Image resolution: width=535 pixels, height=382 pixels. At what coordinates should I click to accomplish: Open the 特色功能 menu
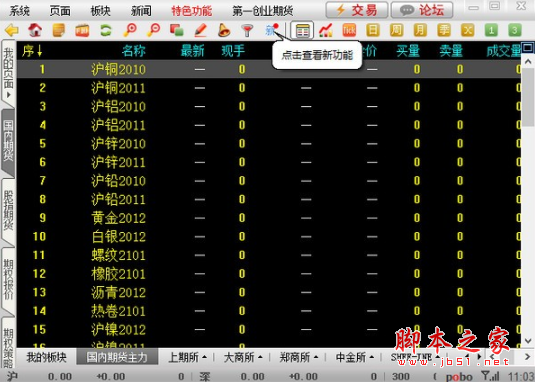[191, 11]
